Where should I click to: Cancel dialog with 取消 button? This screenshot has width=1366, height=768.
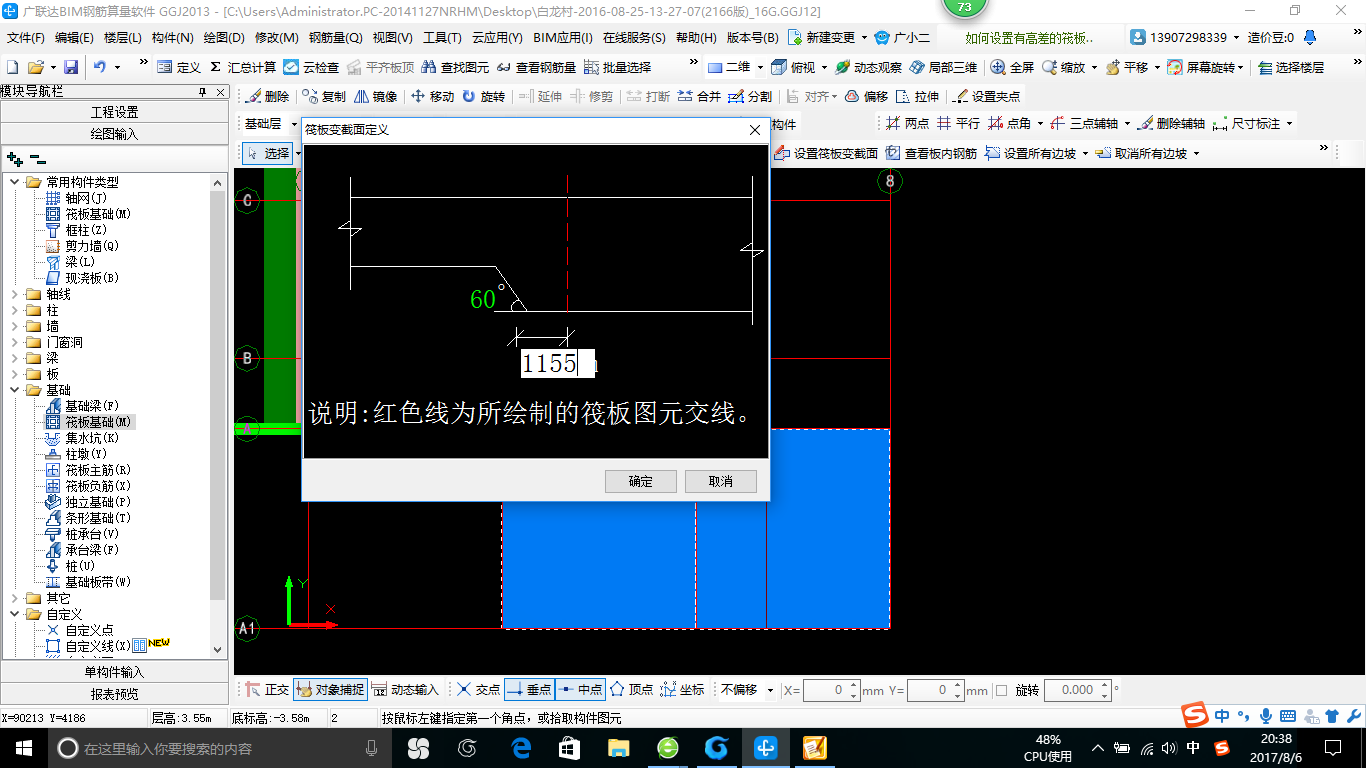click(721, 481)
